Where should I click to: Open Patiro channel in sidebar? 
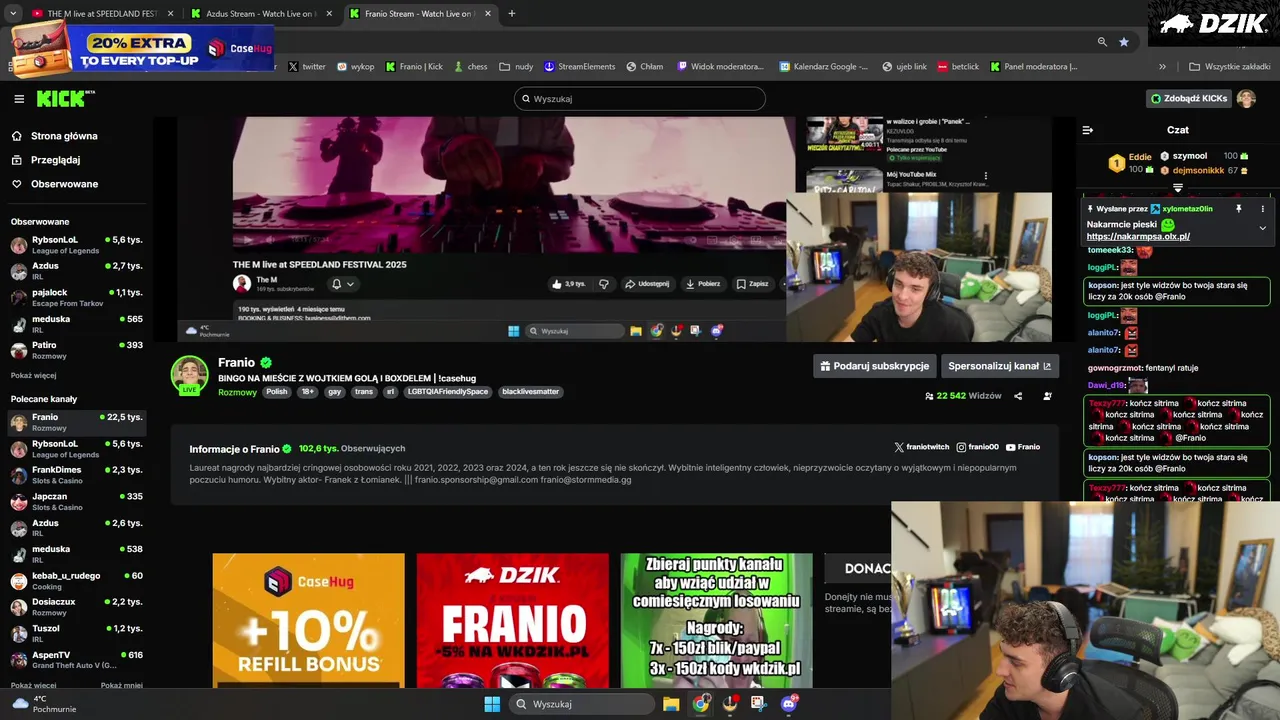pos(77,350)
